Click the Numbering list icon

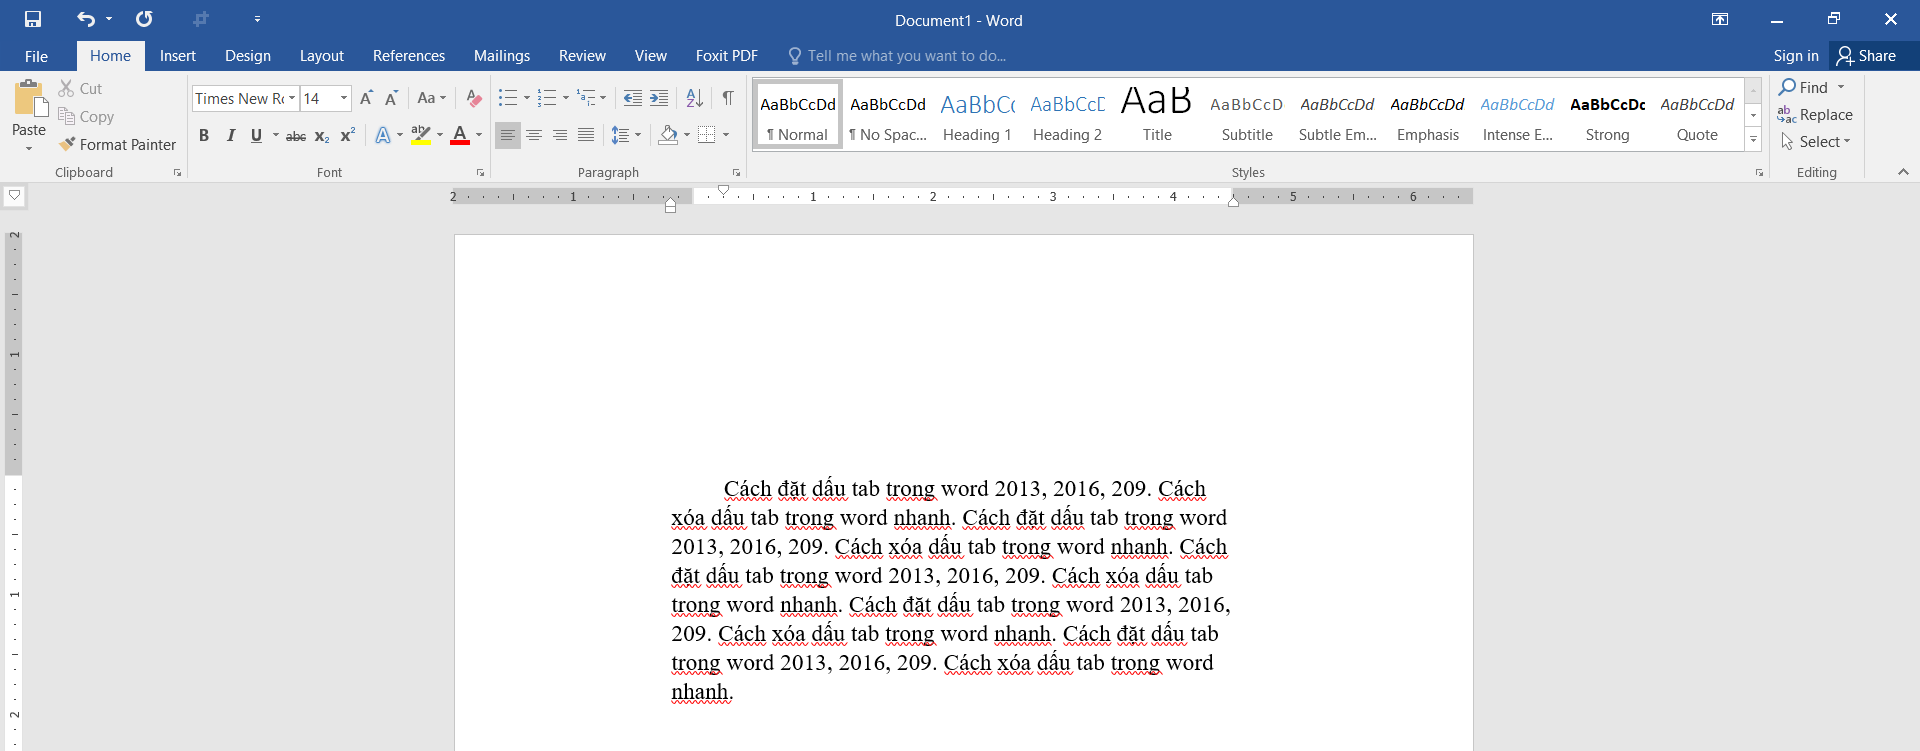click(547, 98)
